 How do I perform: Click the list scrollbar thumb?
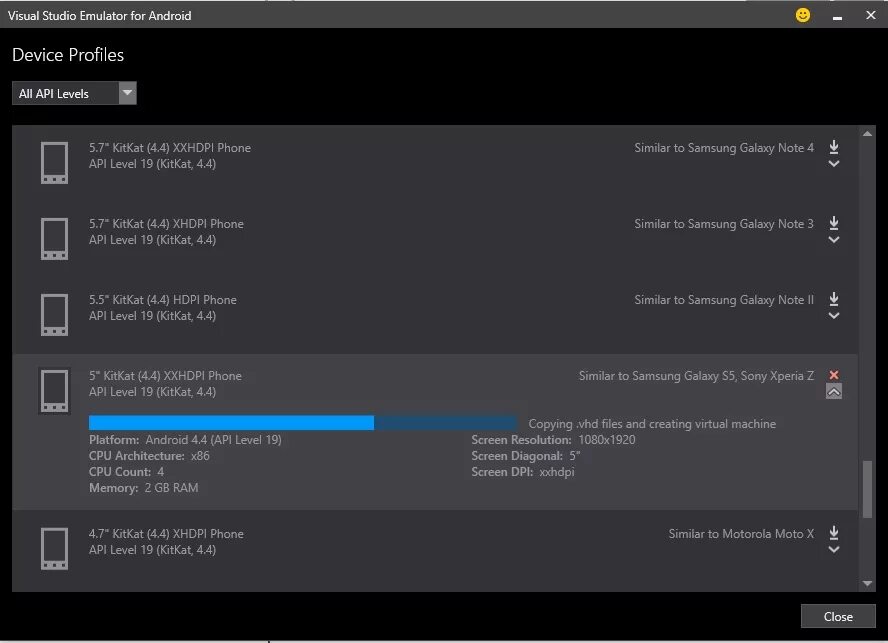point(867,489)
